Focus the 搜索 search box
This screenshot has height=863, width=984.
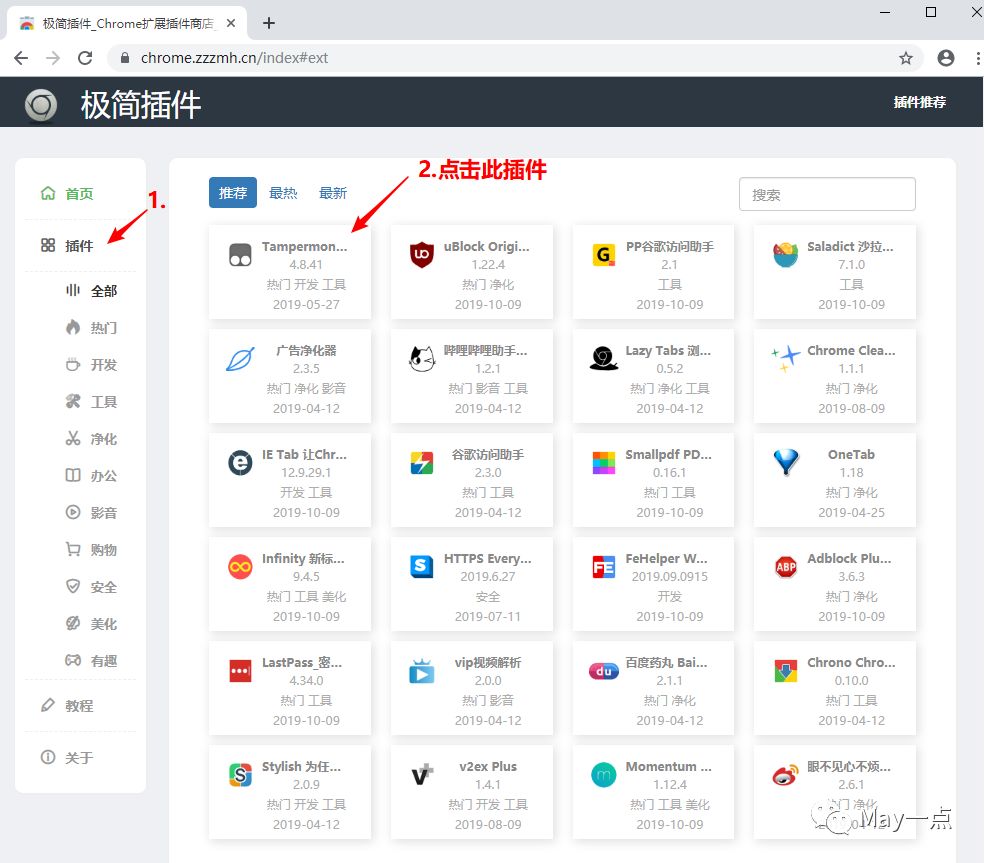(827, 195)
